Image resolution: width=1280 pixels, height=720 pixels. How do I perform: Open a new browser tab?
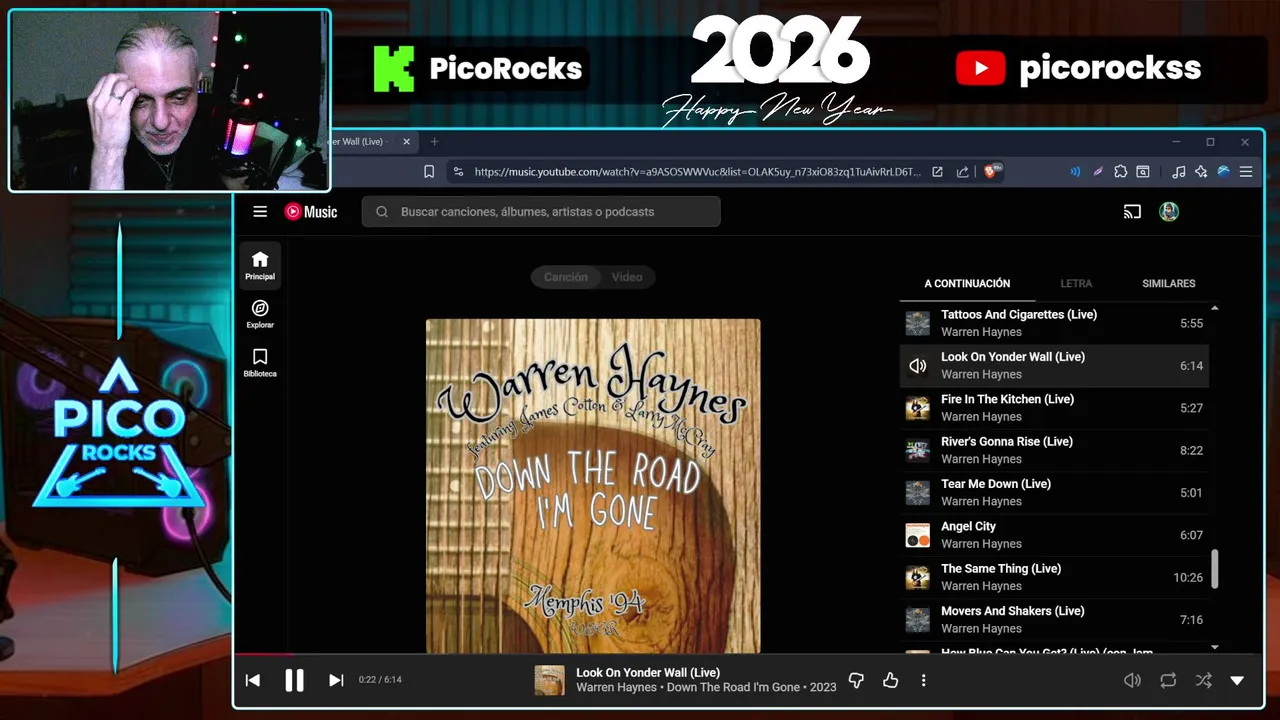click(434, 142)
